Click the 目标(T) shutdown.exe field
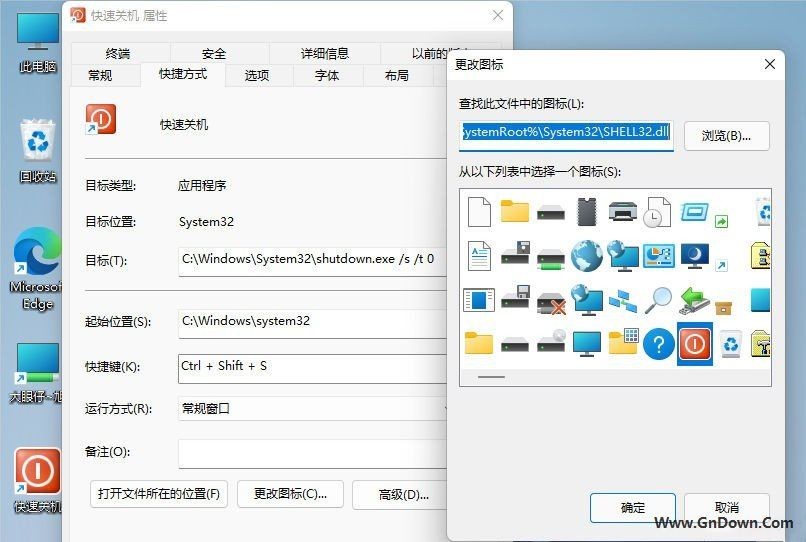The width and height of the screenshot is (806, 542). click(313, 261)
